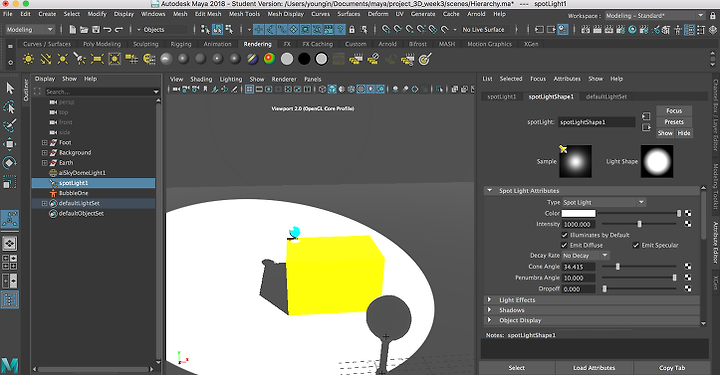The width and height of the screenshot is (720, 375).
Task: Click the Intensity slider
Action: click(639, 224)
